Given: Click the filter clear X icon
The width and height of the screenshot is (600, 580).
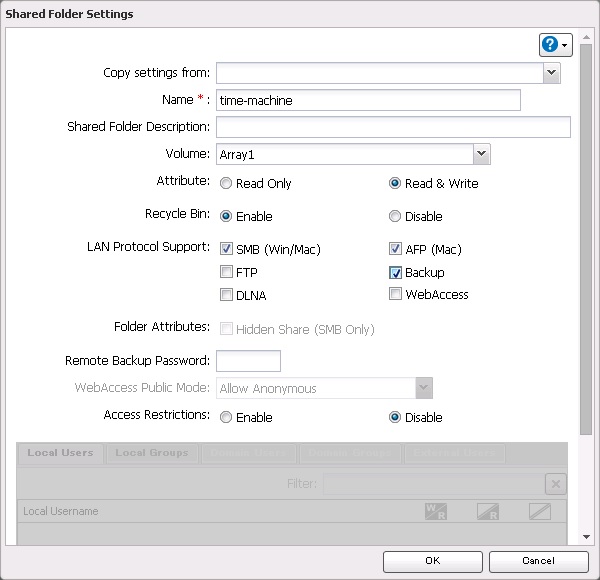Looking at the screenshot, I should [x=555, y=484].
